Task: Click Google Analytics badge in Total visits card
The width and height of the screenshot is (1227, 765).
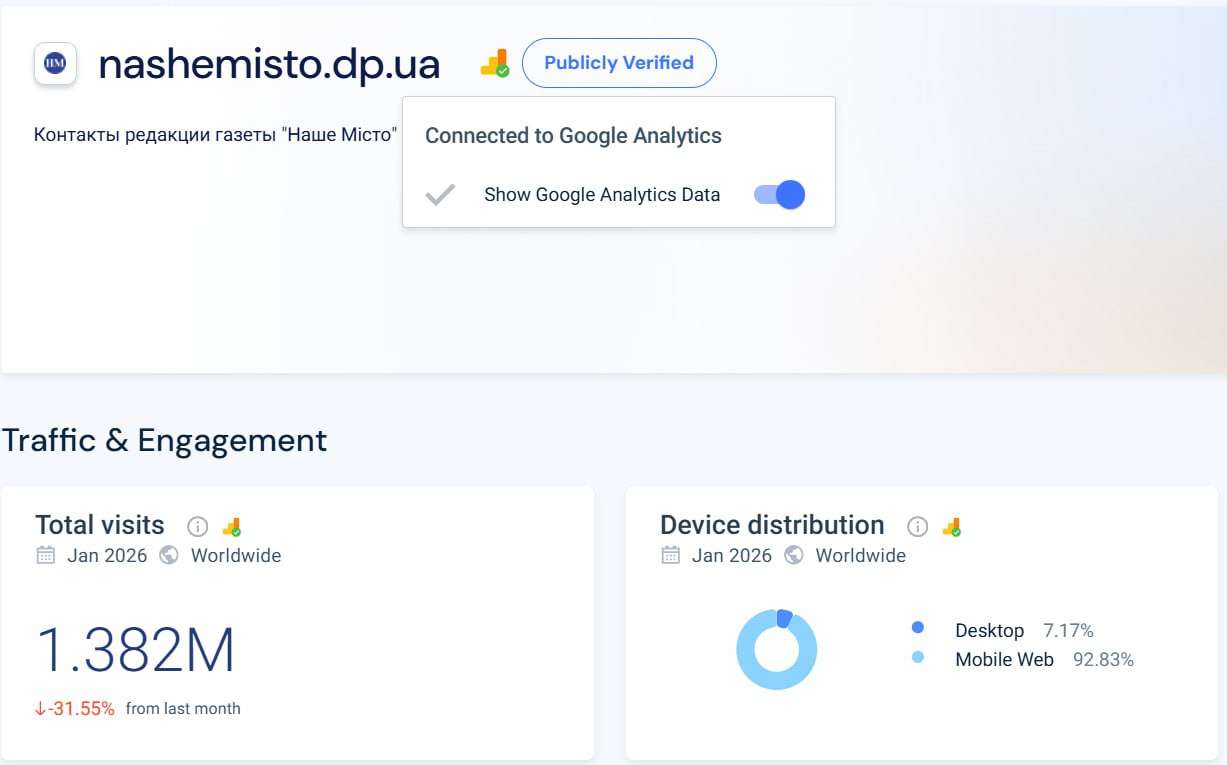Action: click(x=232, y=526)
